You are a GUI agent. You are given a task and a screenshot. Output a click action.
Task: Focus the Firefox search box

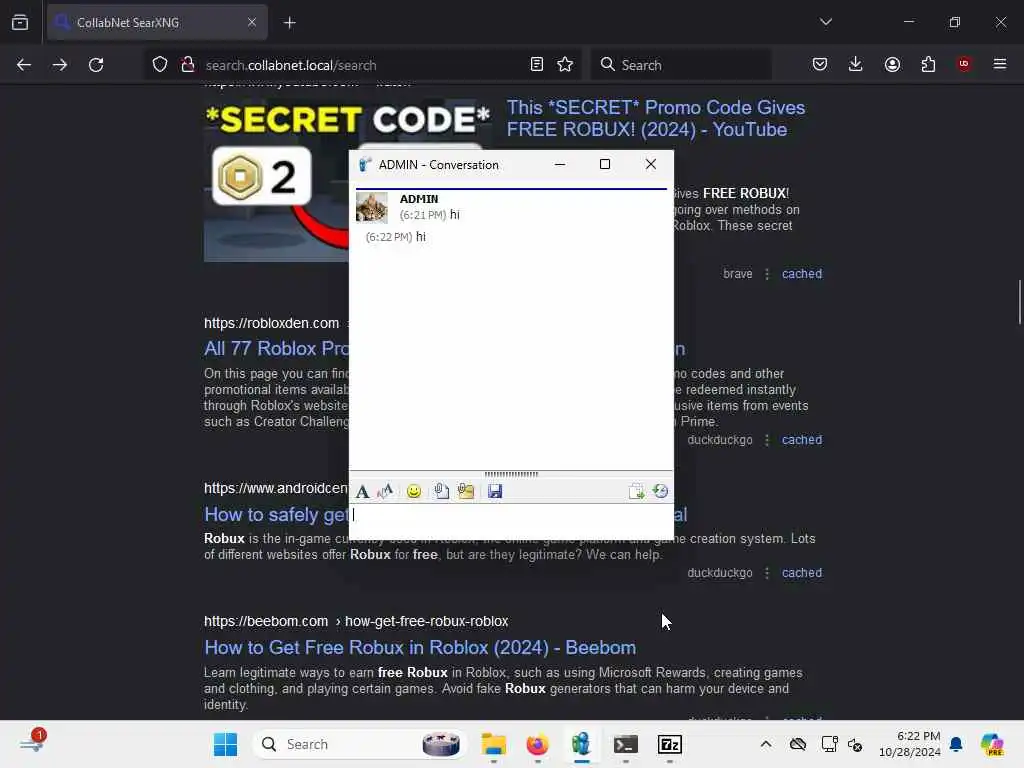(x=681, y=65)
